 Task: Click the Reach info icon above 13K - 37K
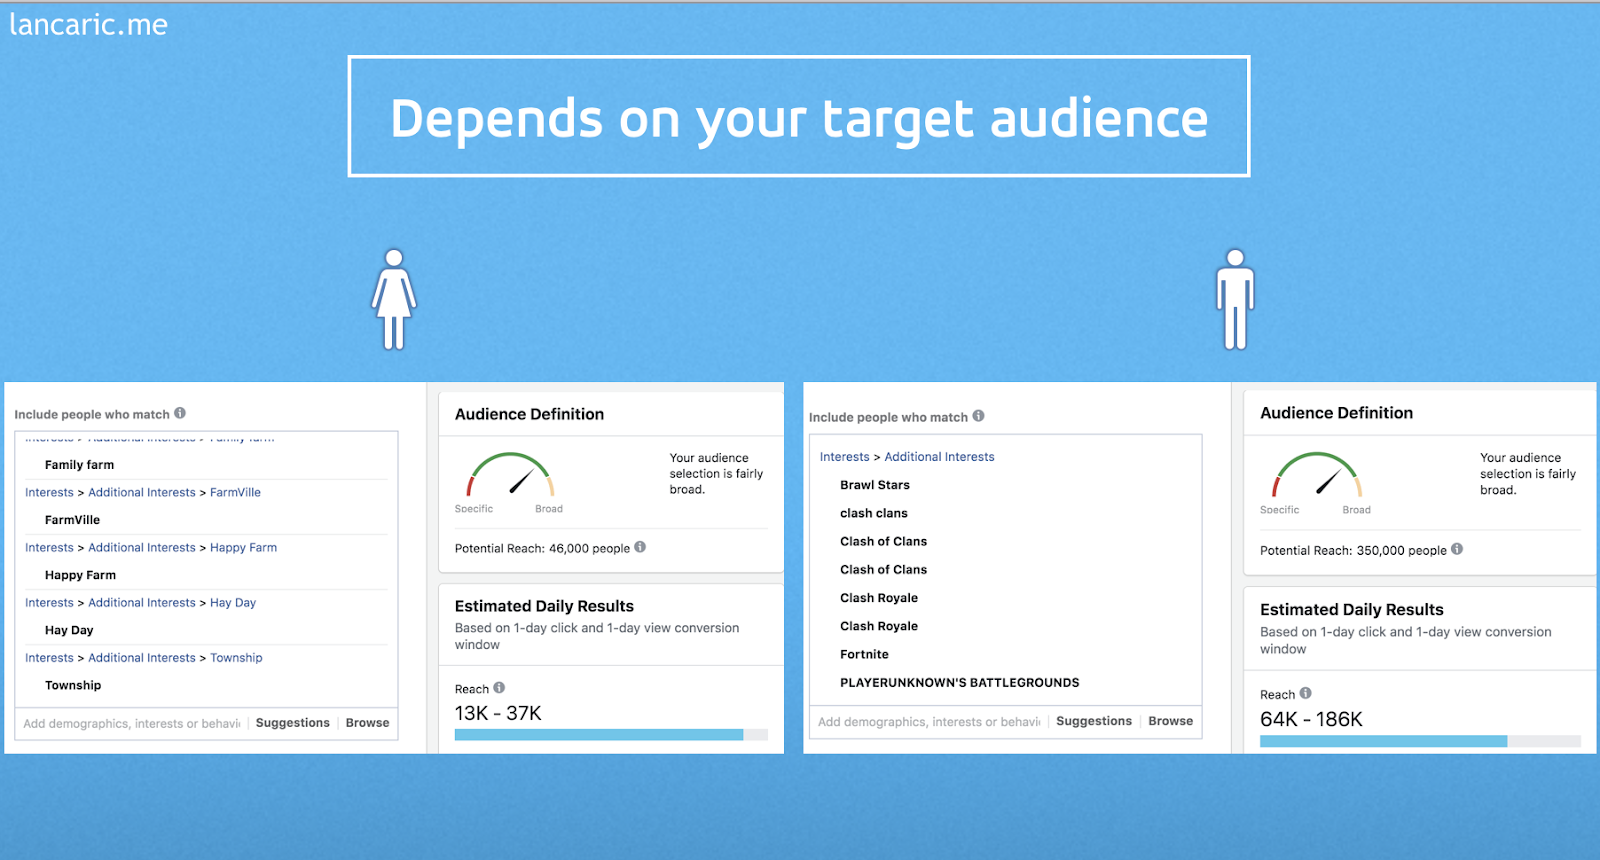click(499, 688)
